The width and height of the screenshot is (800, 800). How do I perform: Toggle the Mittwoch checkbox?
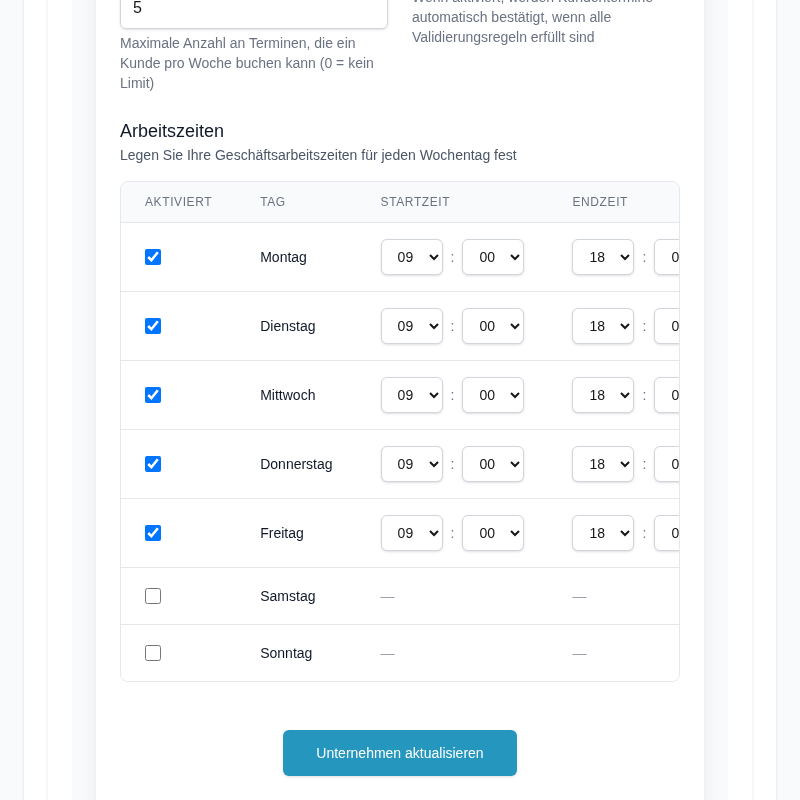click(153, 395)
